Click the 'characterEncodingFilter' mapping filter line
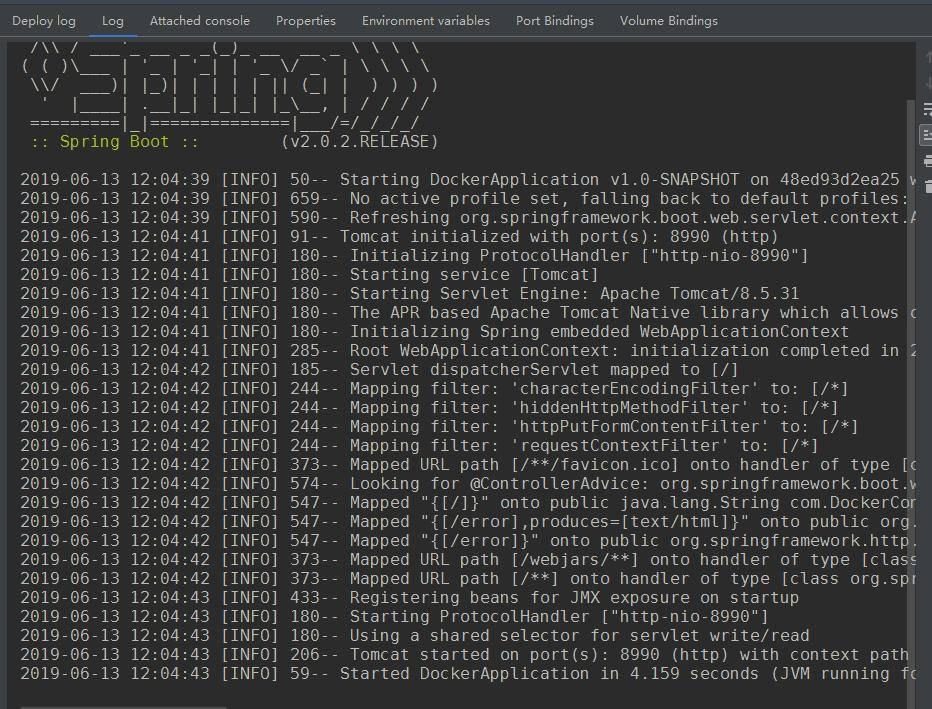 pos(434,389)
